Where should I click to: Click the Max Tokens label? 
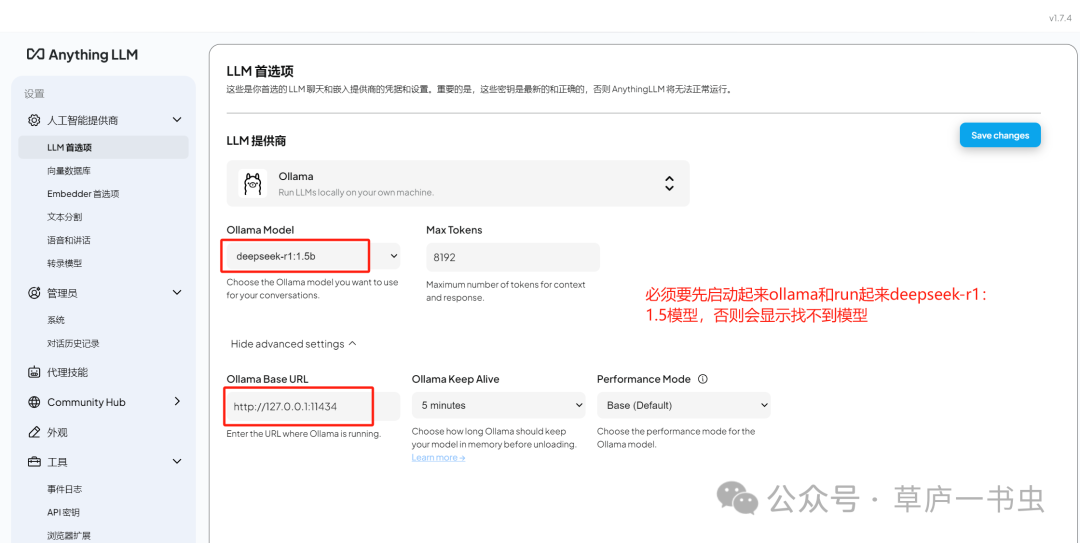point(454,230)
